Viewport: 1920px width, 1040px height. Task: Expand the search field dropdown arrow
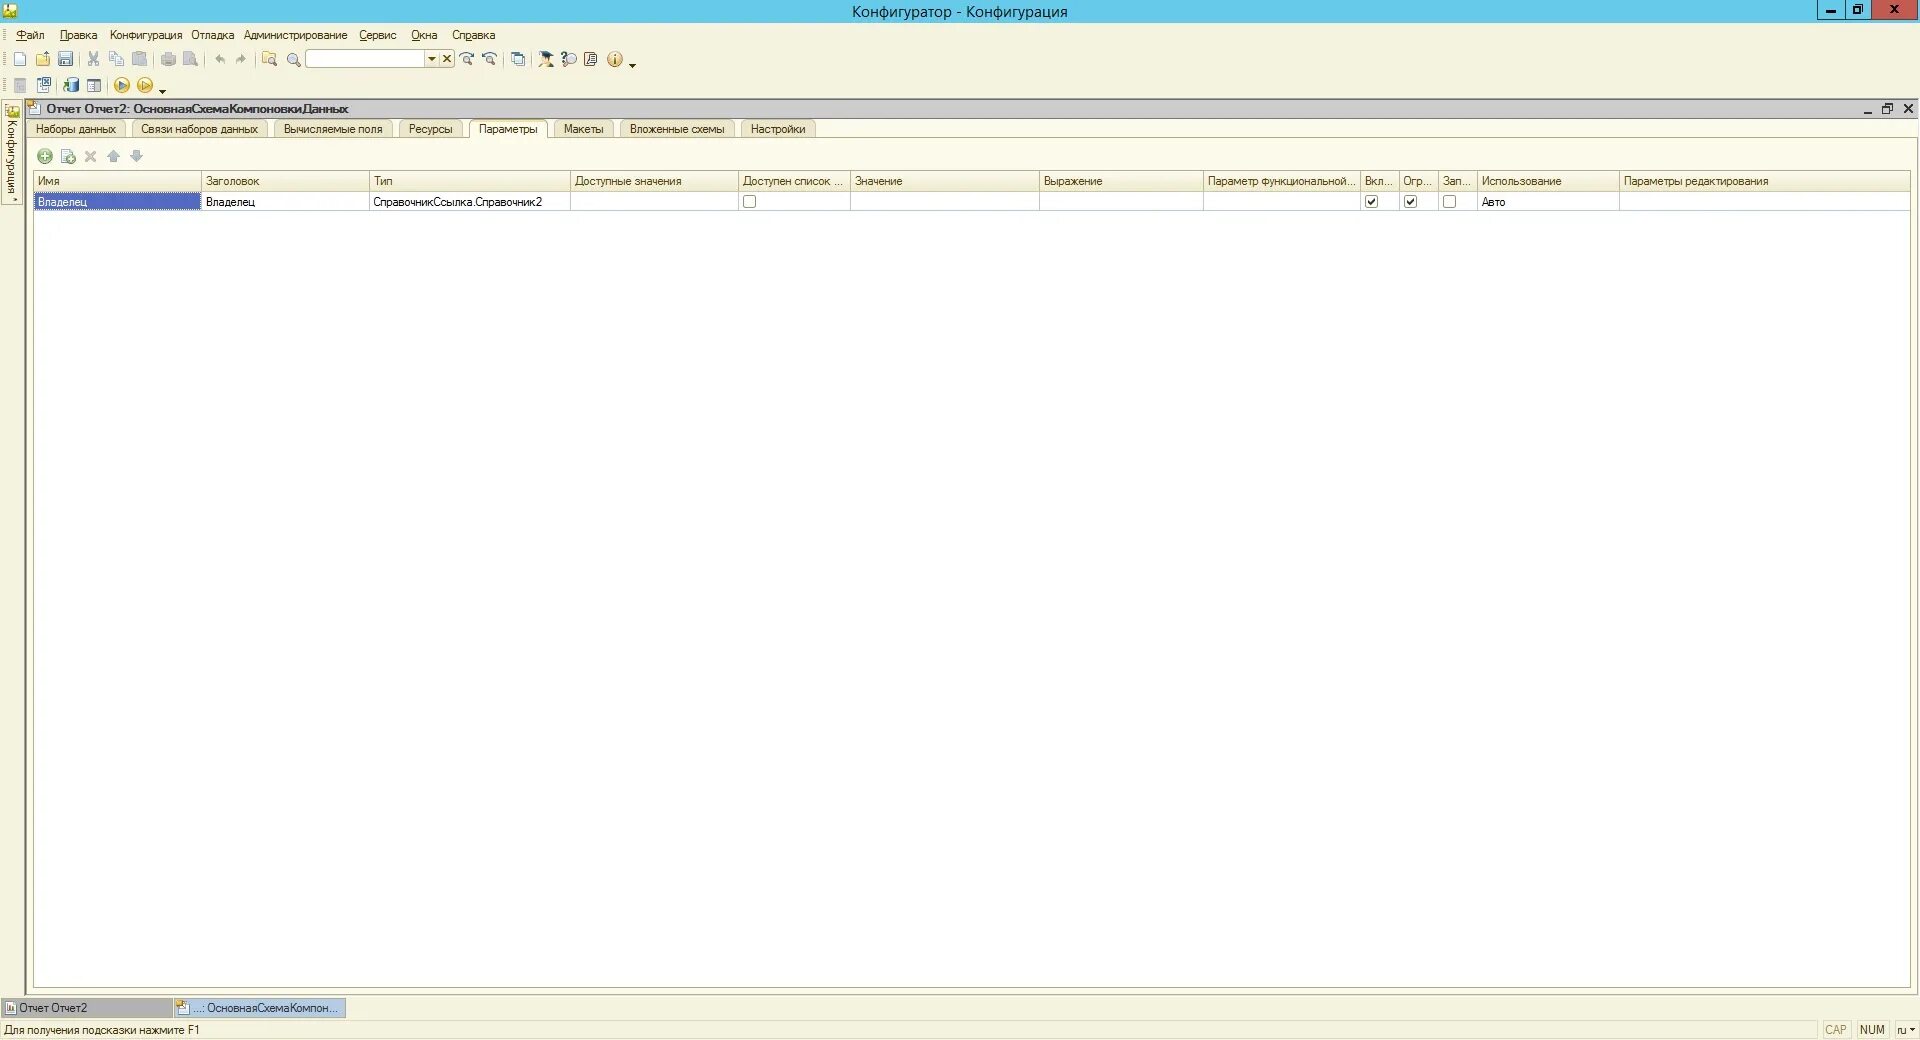coord(432,59)
